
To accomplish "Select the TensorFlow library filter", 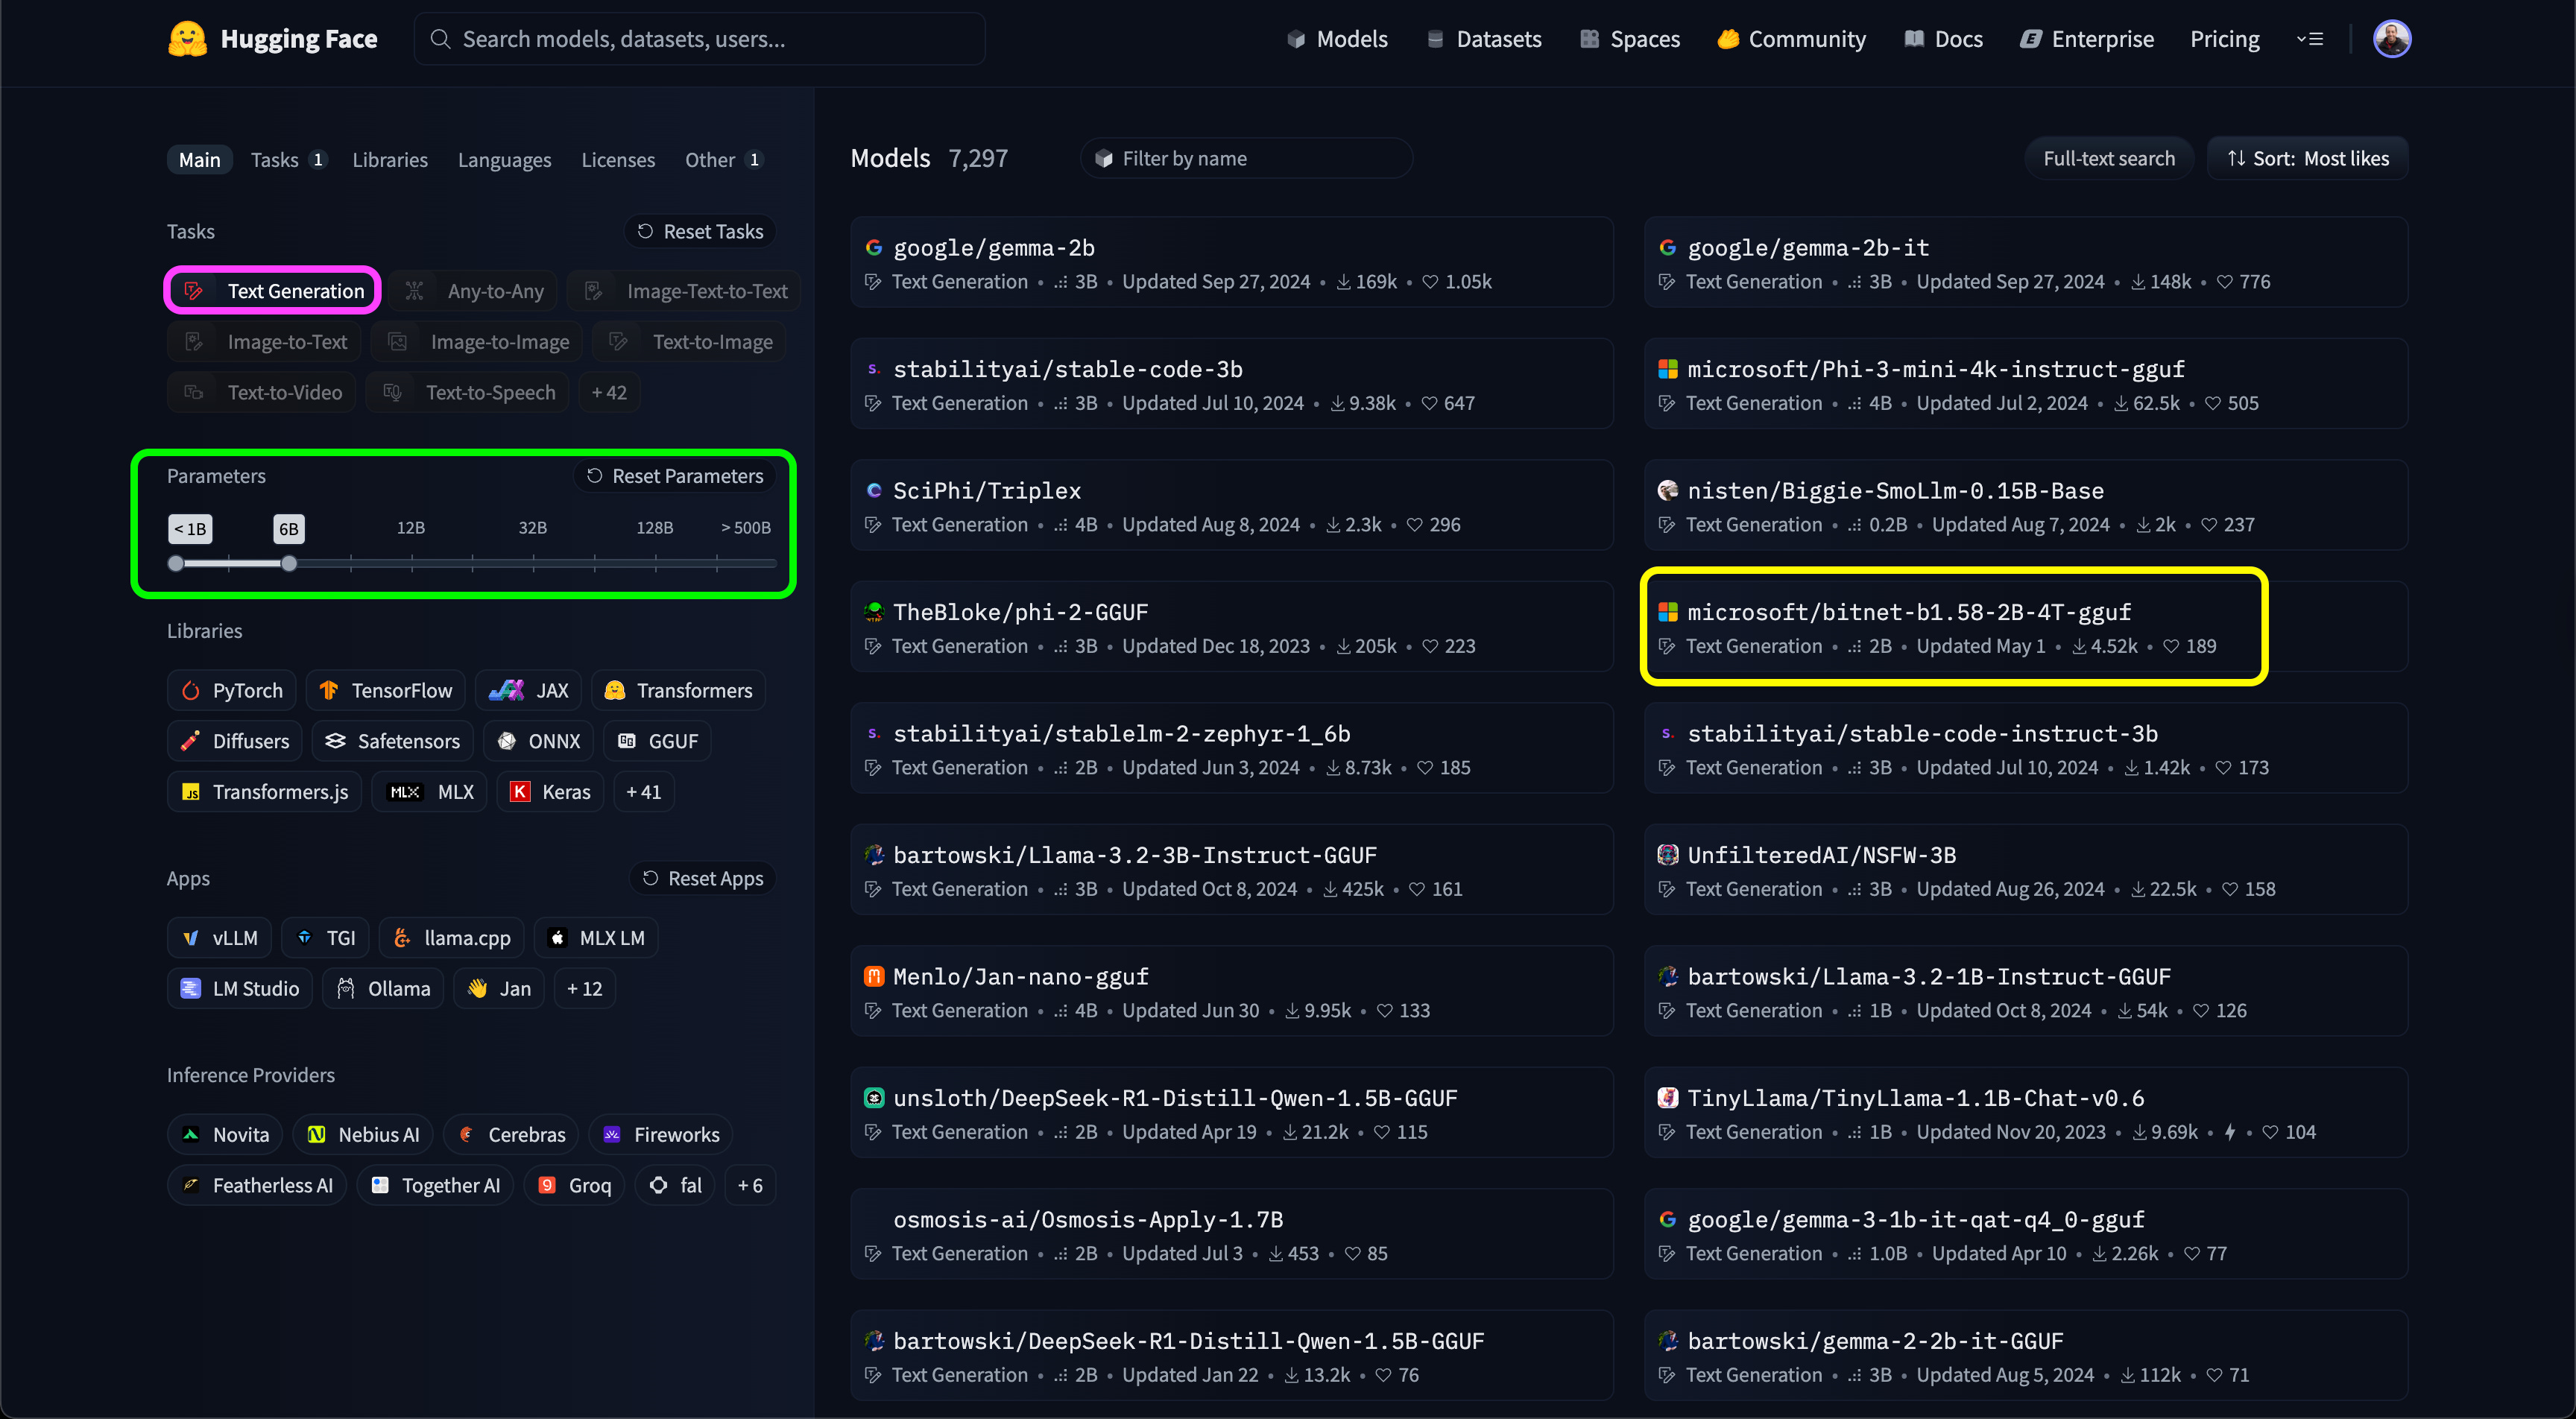I will (x=385, y=690).
